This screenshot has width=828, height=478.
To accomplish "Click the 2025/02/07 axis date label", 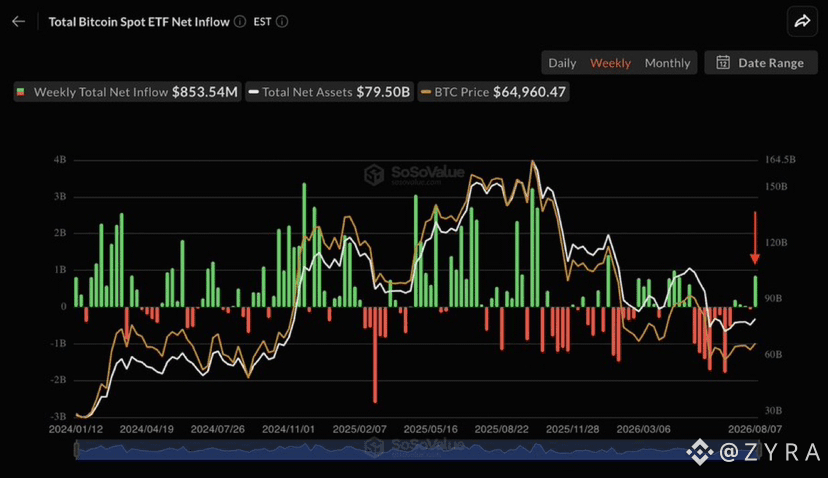I will click(x=360, y=429).
